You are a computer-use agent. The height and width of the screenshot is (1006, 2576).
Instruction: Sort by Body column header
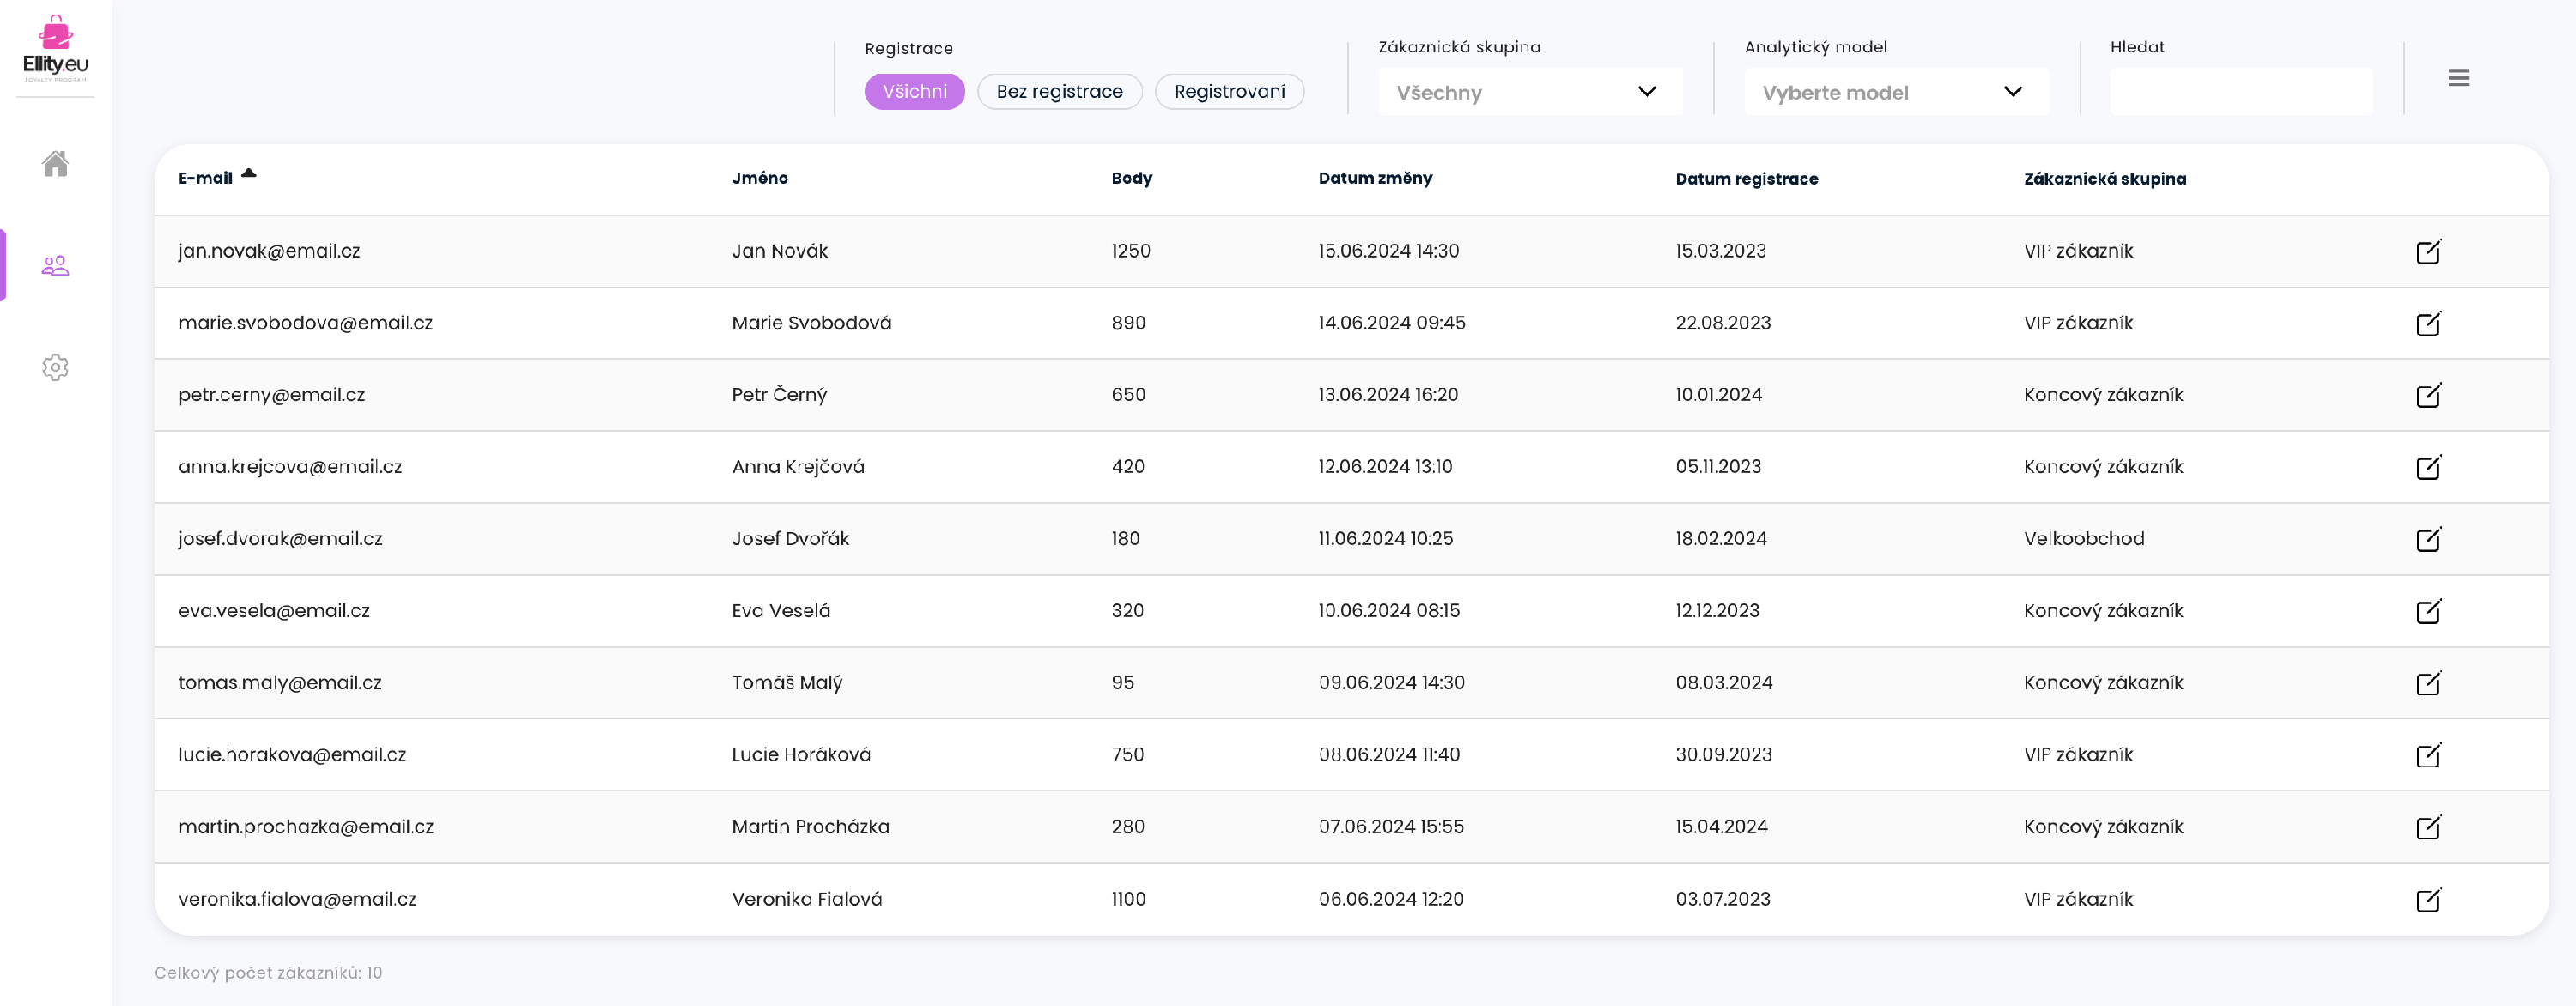tap(1131, 178)
